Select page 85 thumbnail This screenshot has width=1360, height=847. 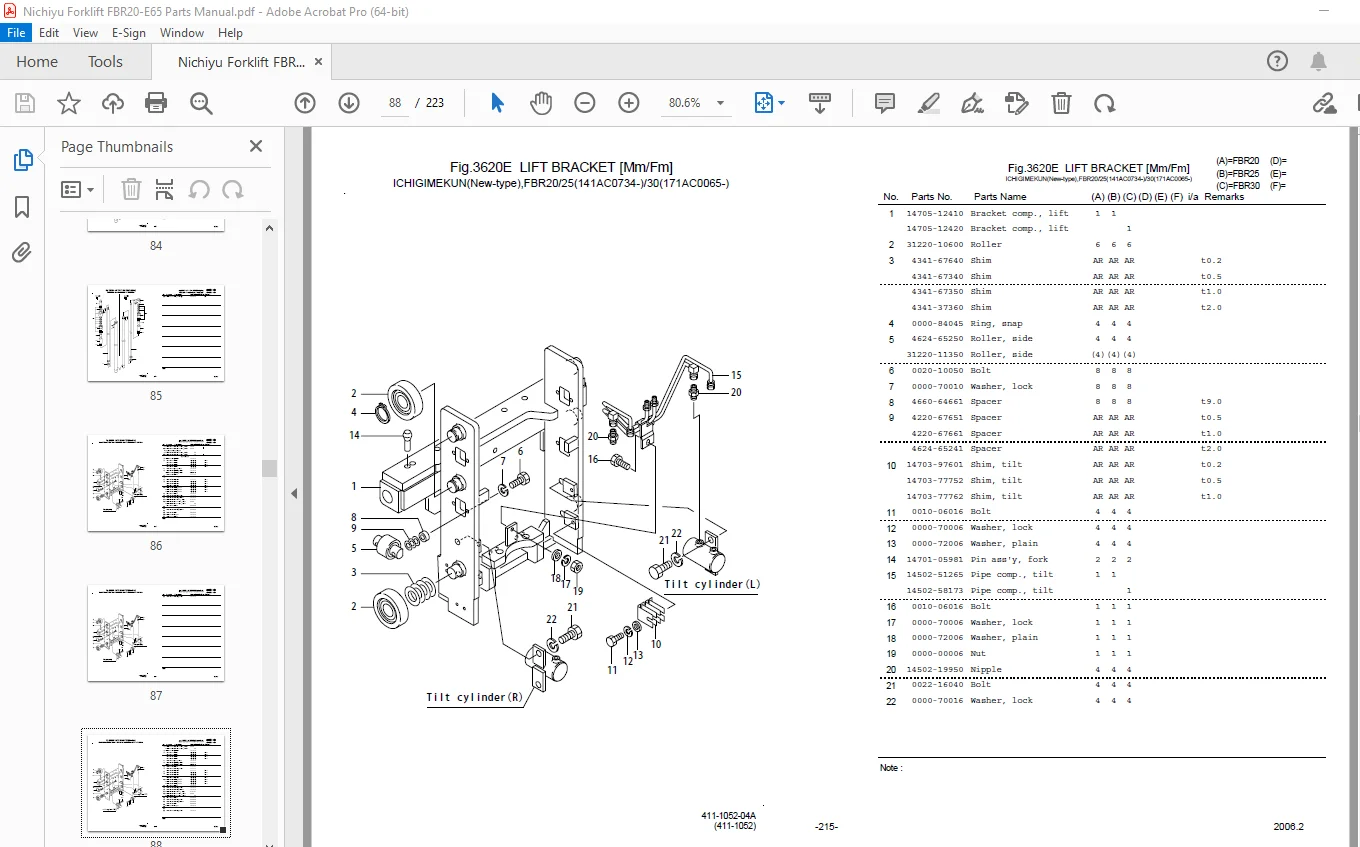point(156,333)
